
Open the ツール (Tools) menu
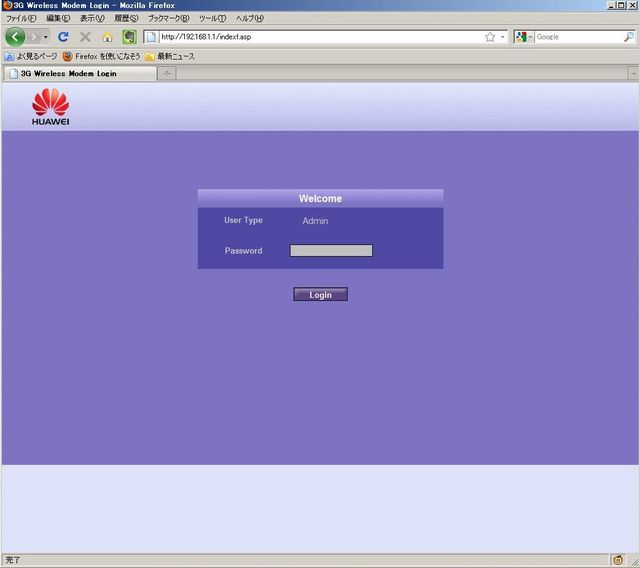click(x=212, y=18)
